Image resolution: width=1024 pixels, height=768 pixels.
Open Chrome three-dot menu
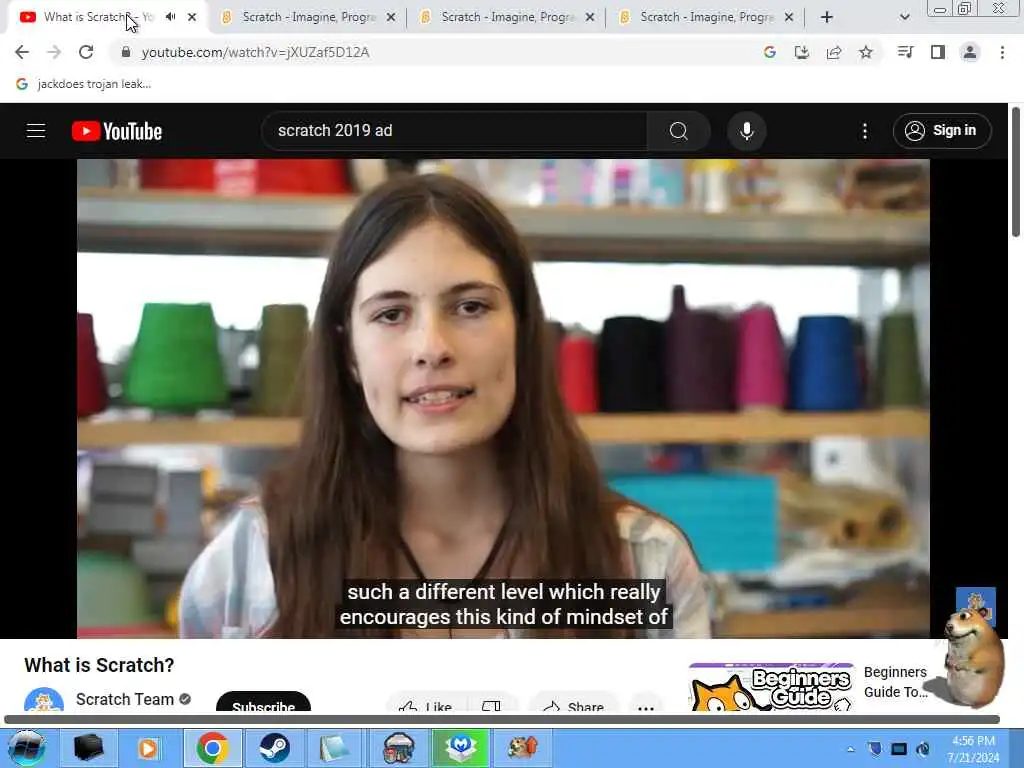coord(1002,52)
